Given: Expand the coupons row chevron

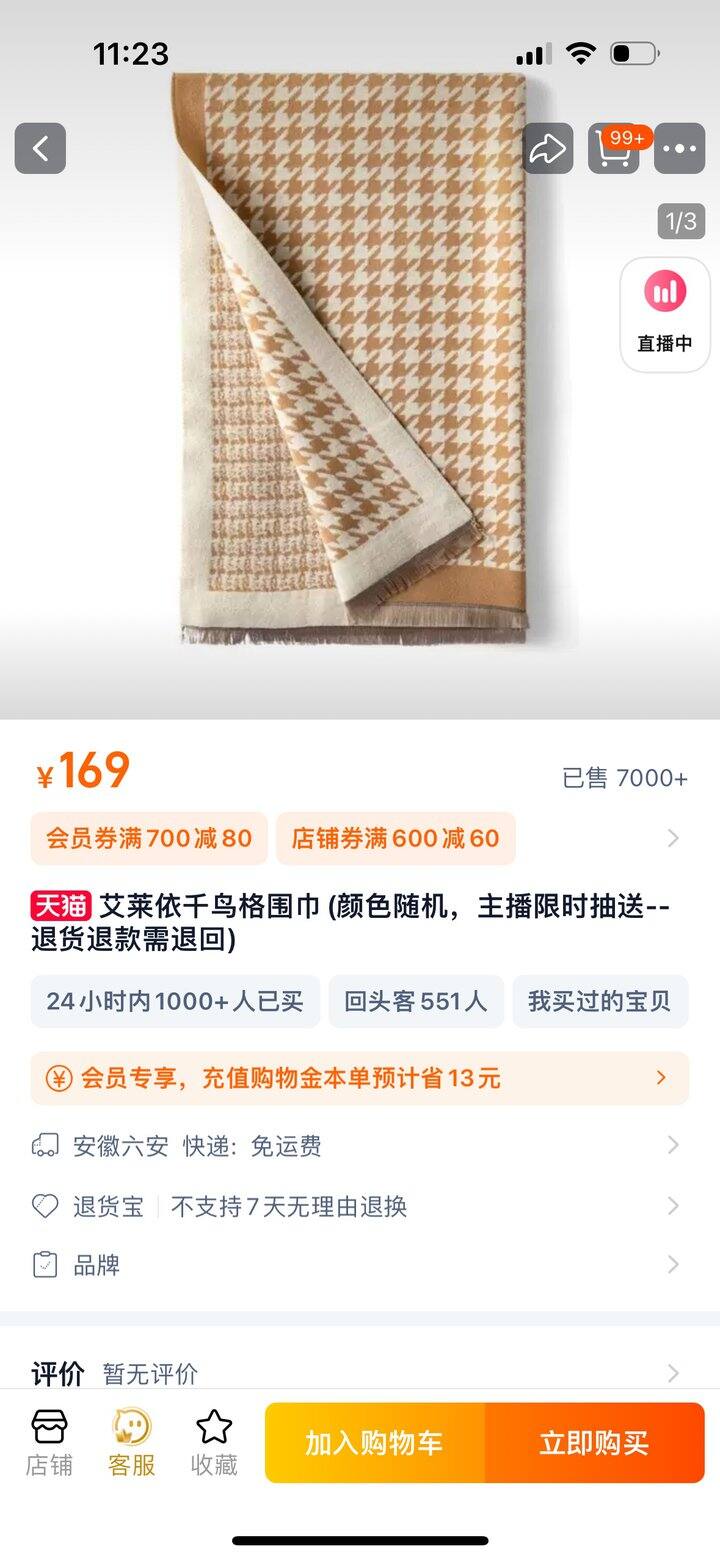Looking at the screenshot, I should click(673, 838).
